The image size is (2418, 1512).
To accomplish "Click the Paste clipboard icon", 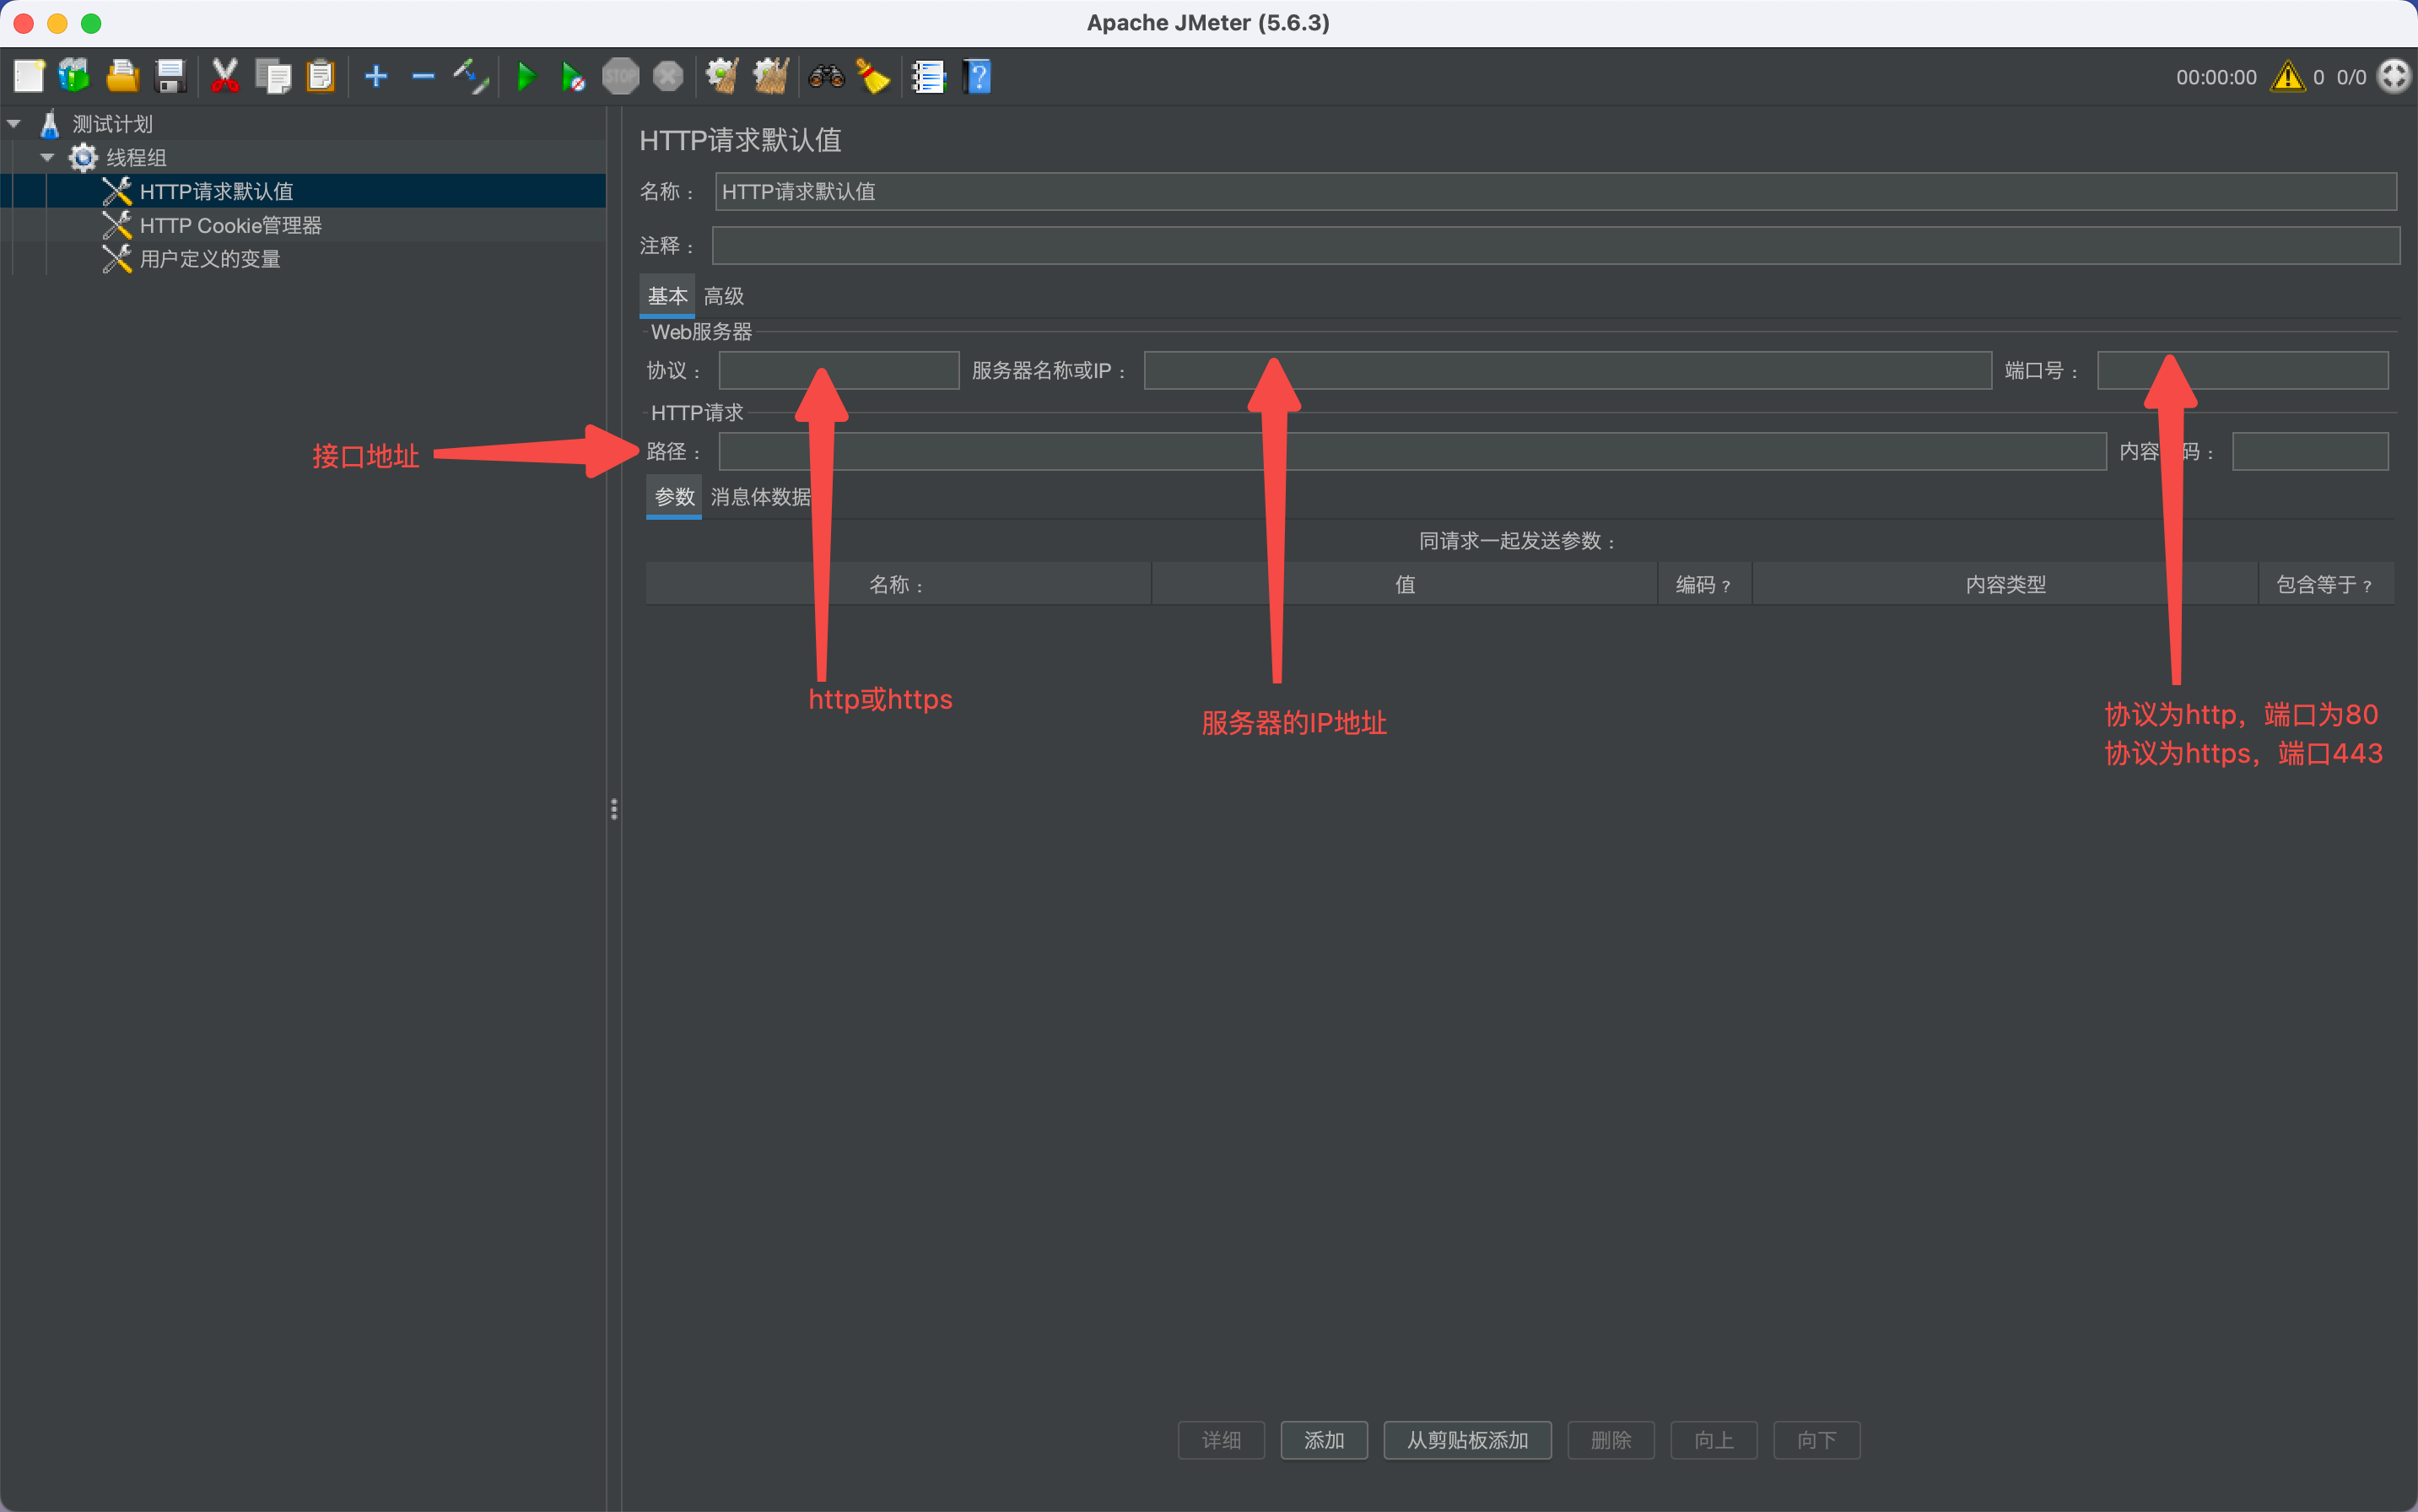I will (320, 76).
